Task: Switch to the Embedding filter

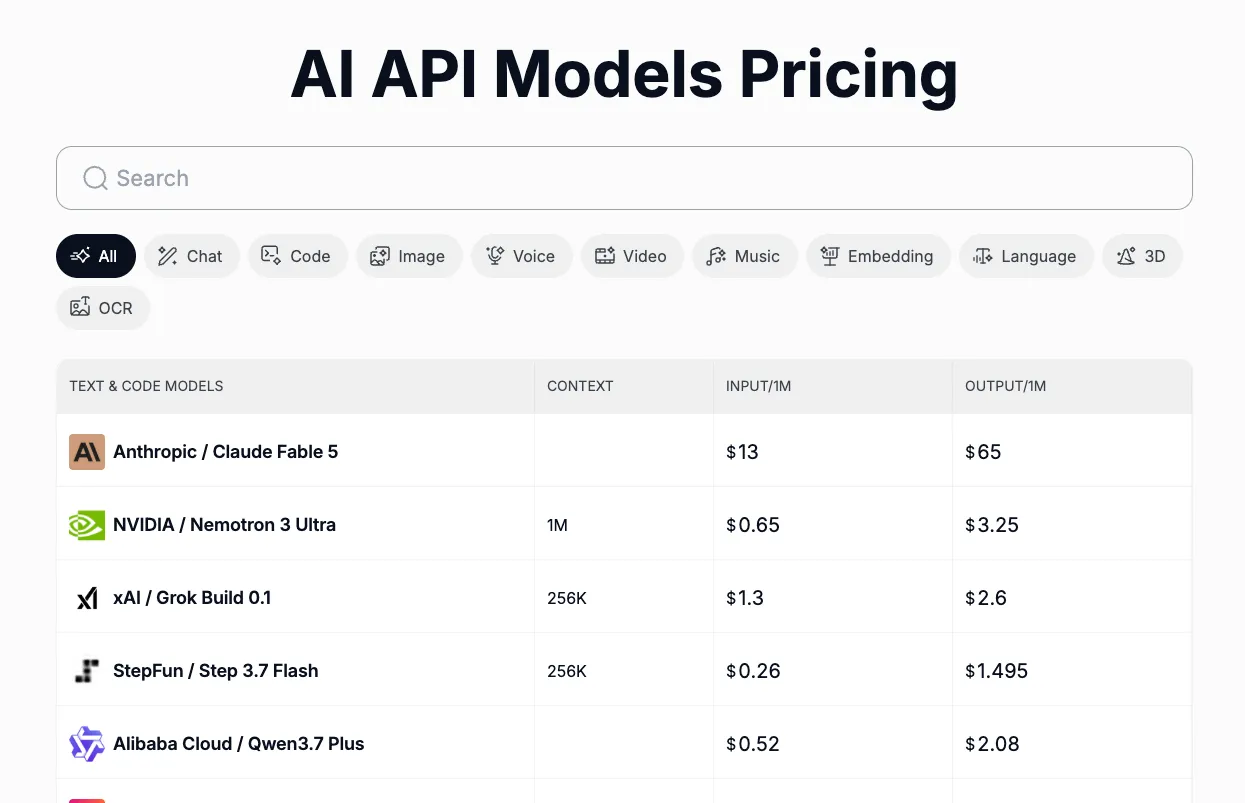Action: tap(878, 256)
